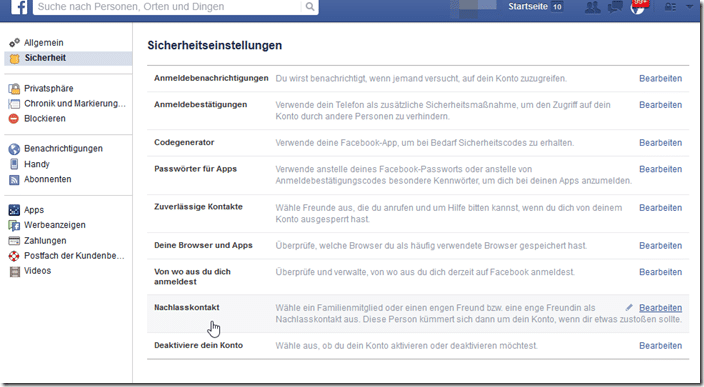The height and width of the screenshot is (387, 704).
Task: Click the Facebook logo in the top bar
Action: tap(19, 7)
